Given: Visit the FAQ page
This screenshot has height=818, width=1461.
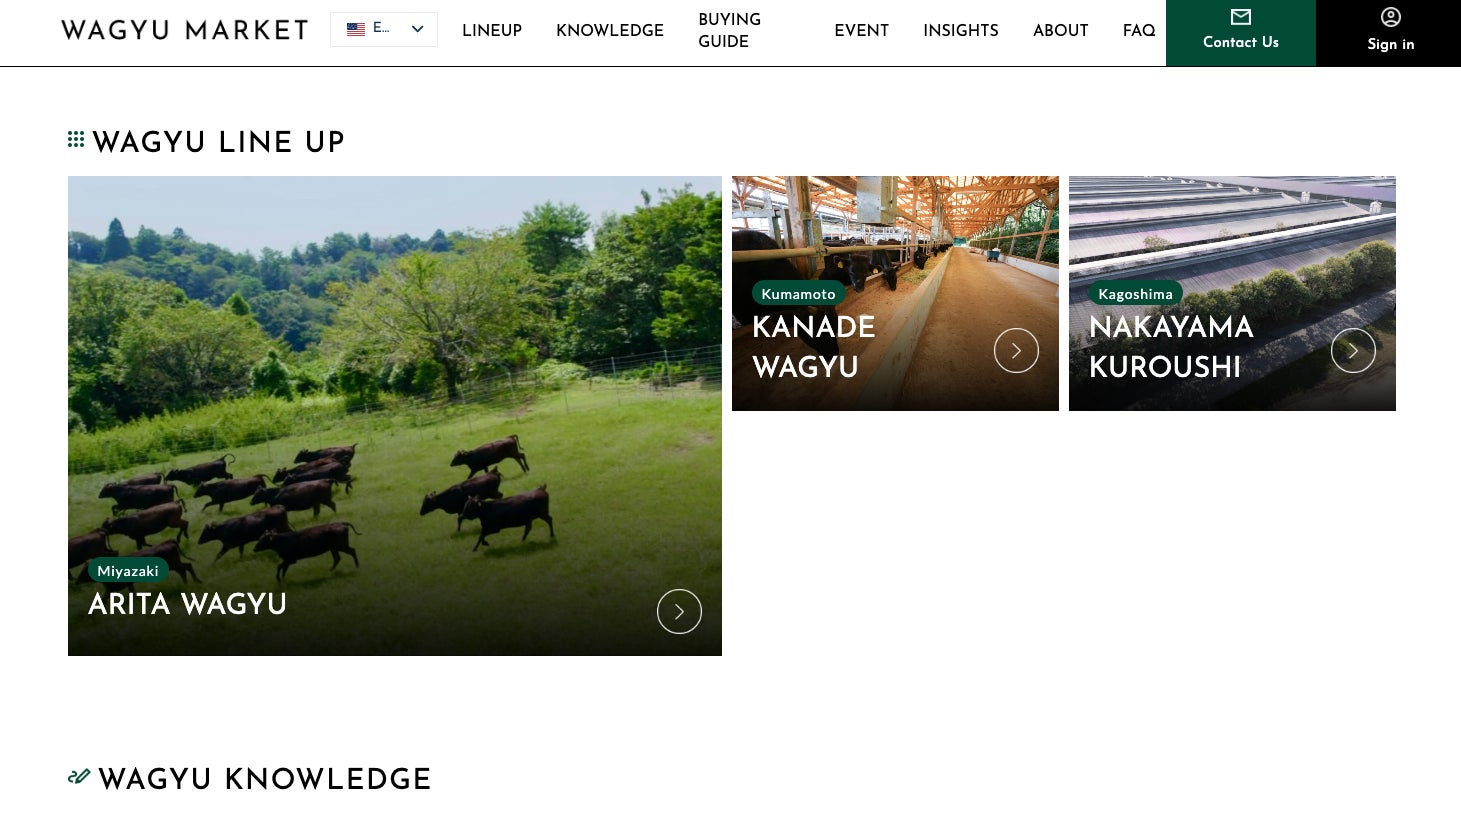Looking at the screenshot, I should (x=1139, y=31).
